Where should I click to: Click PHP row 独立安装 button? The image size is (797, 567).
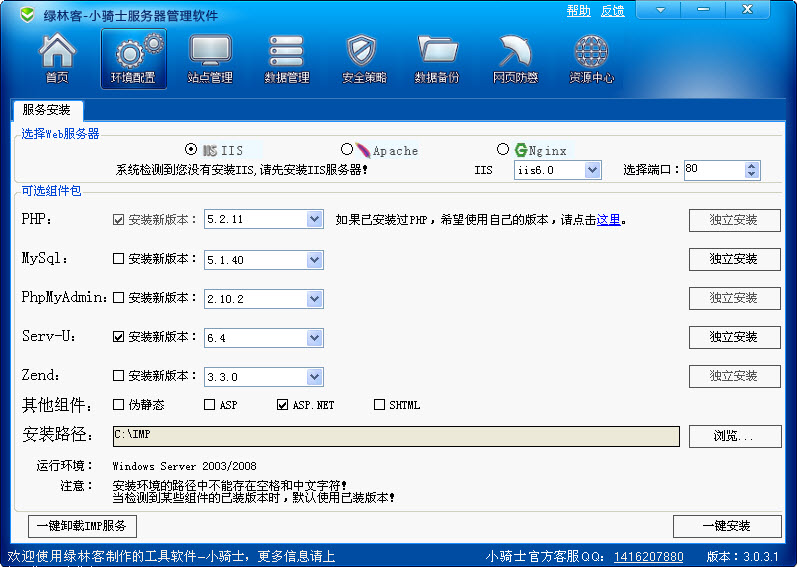click(734, 220)
